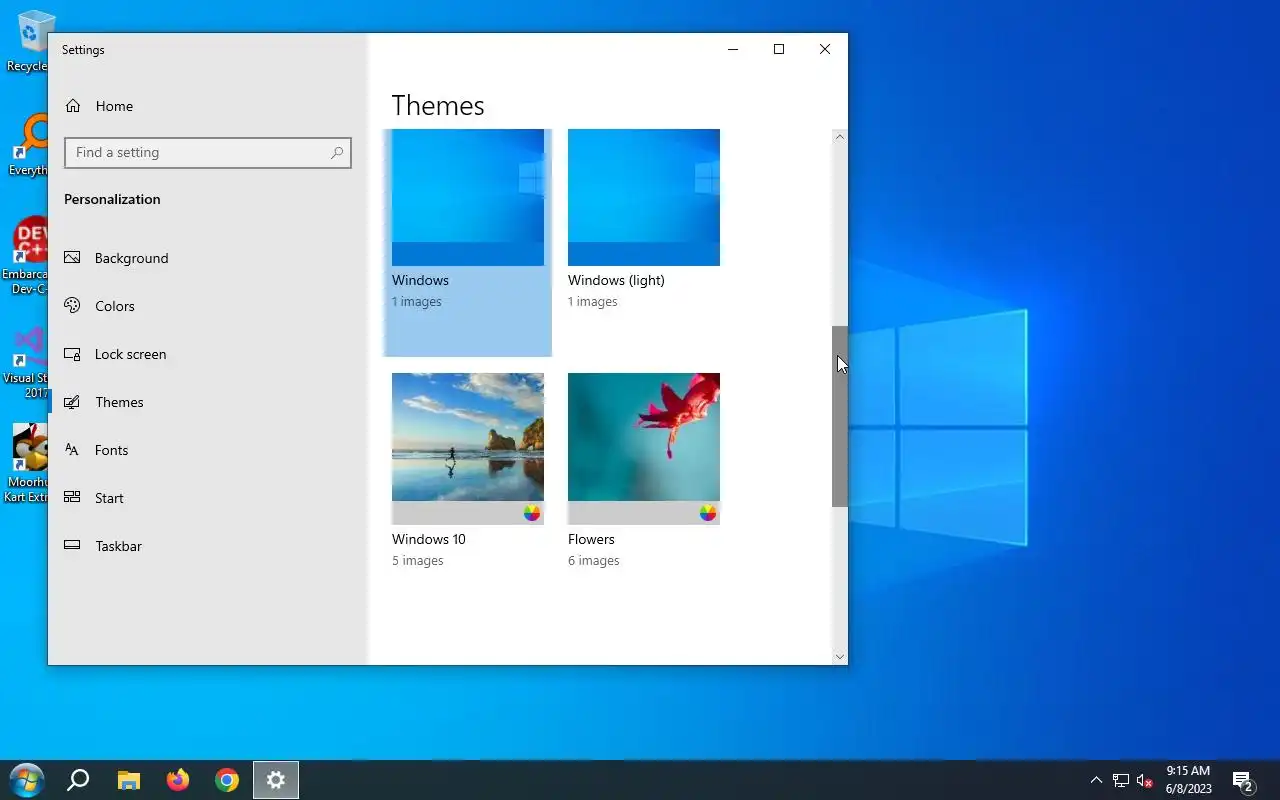Click the Settings gear on taskbar
This screenshot has width=1280, height=800.
point(276,780)
